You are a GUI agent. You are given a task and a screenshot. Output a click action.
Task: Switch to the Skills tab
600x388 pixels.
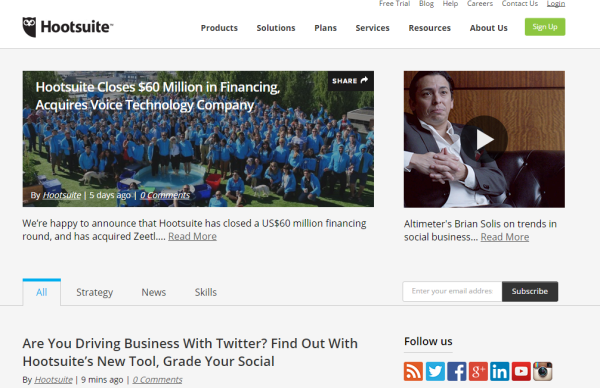pos(206,292)
